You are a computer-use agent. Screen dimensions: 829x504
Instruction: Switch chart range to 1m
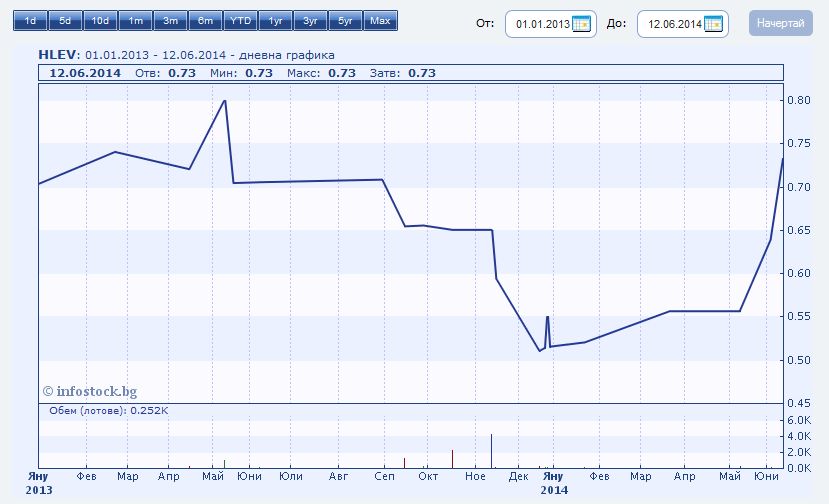point(135,21)
